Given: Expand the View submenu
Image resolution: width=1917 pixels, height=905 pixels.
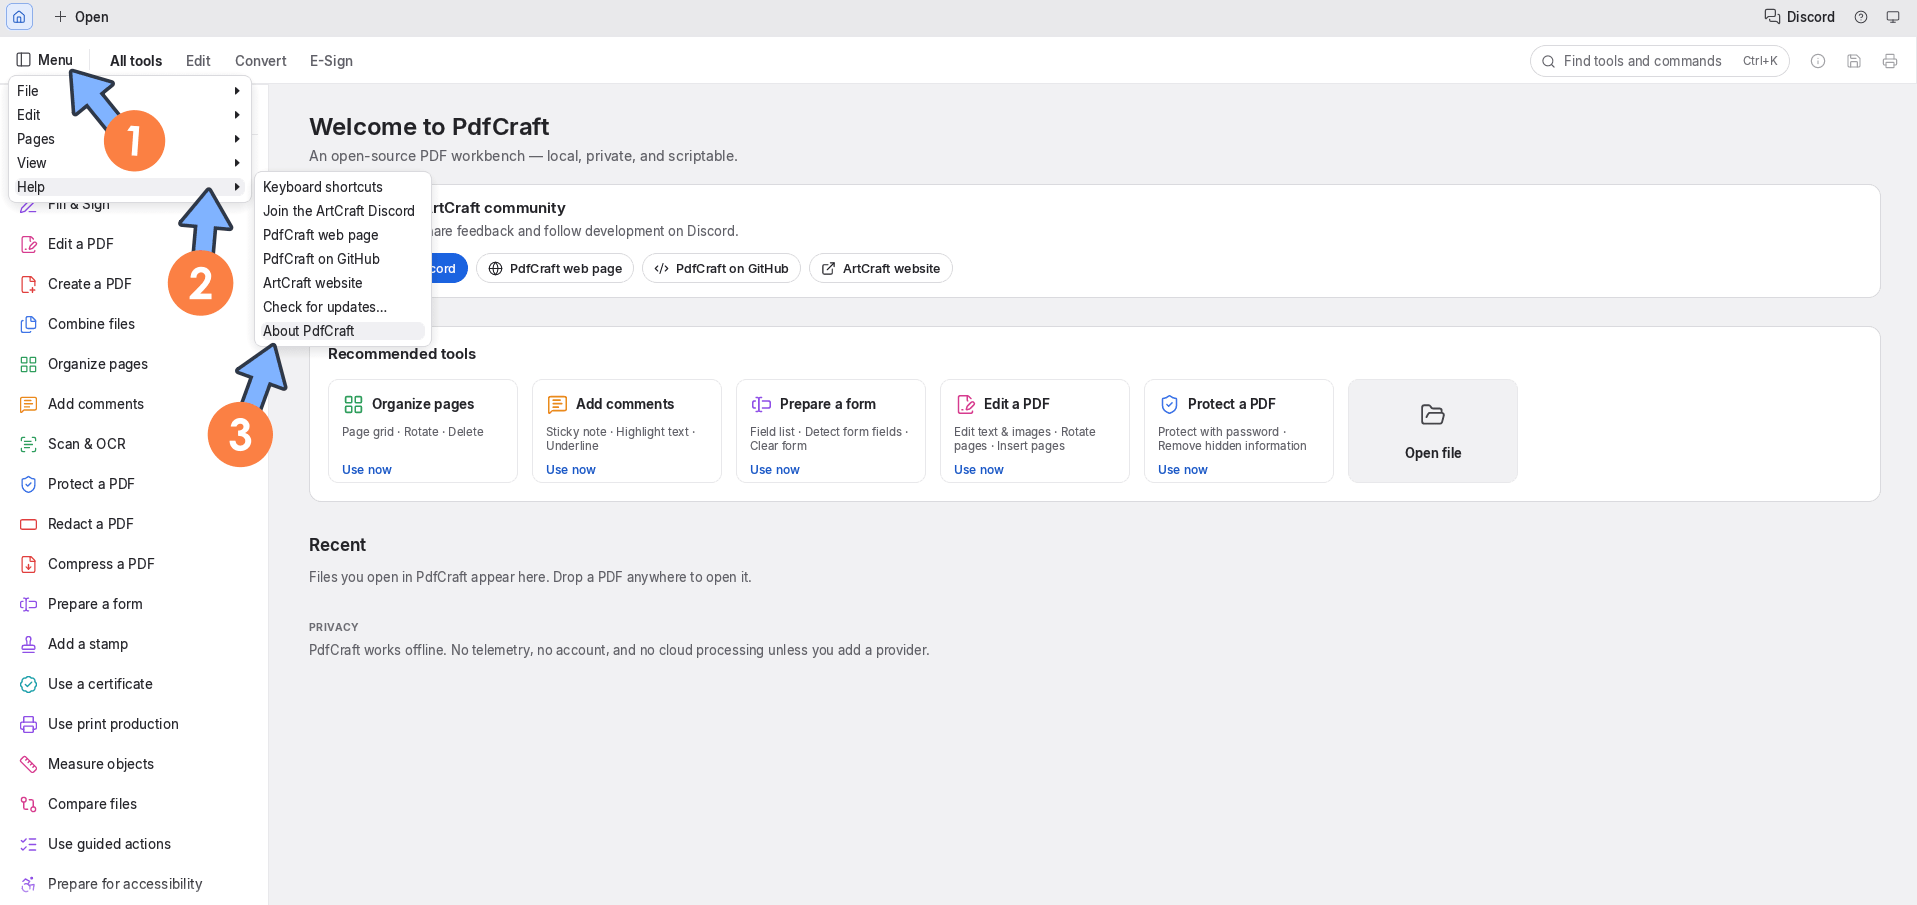Looking at the screenshot, I should pyautogui.click(x=130, y=163).
